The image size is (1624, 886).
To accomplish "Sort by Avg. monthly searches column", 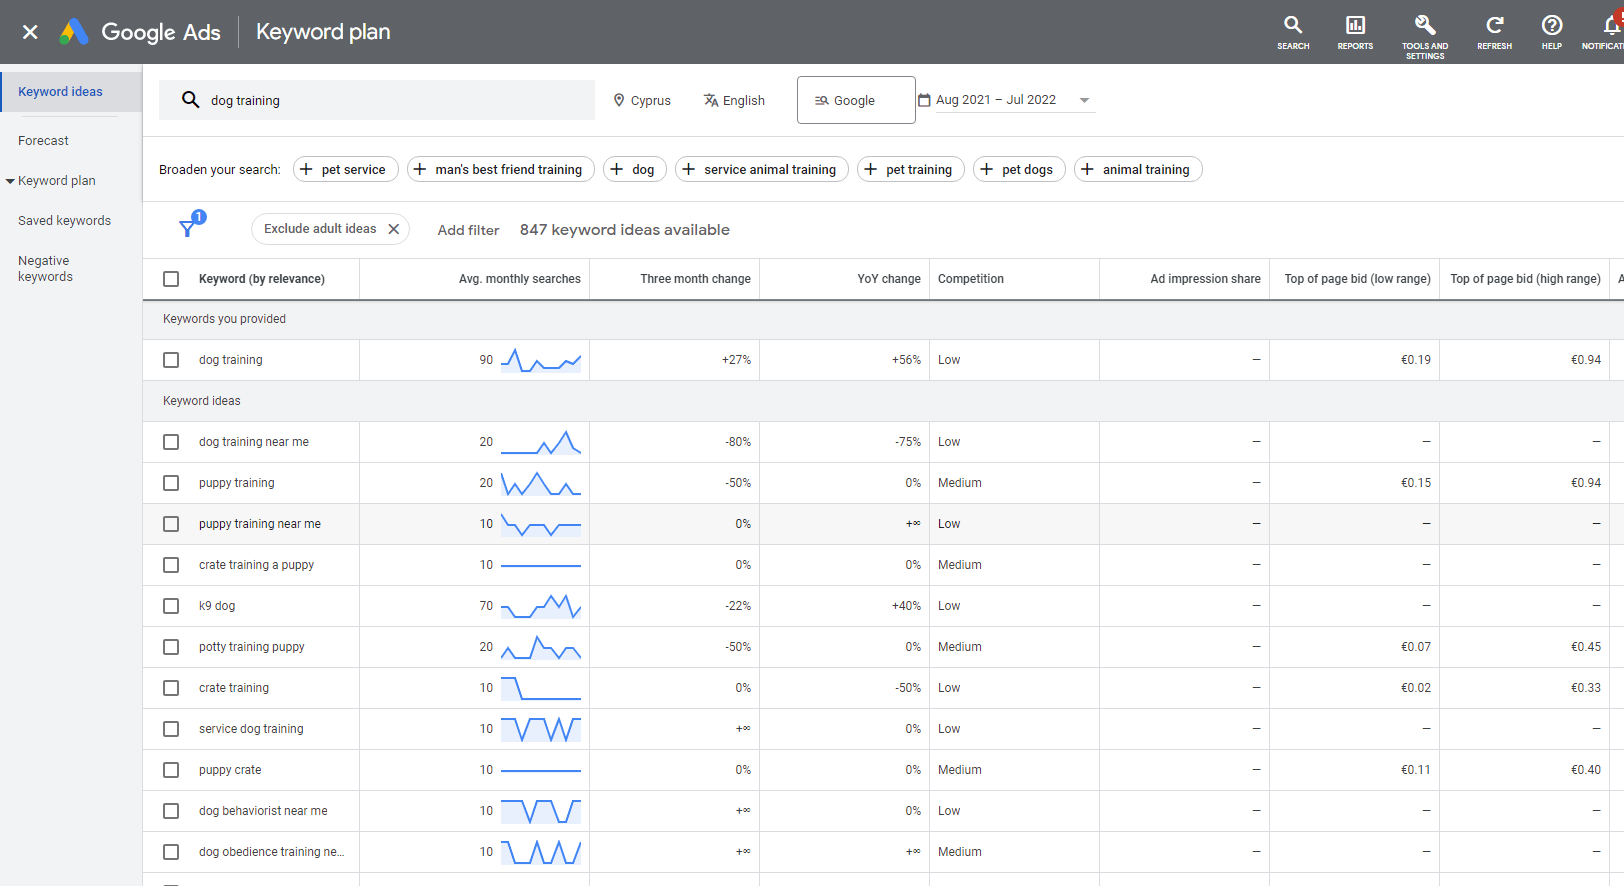I will (519, 279).
